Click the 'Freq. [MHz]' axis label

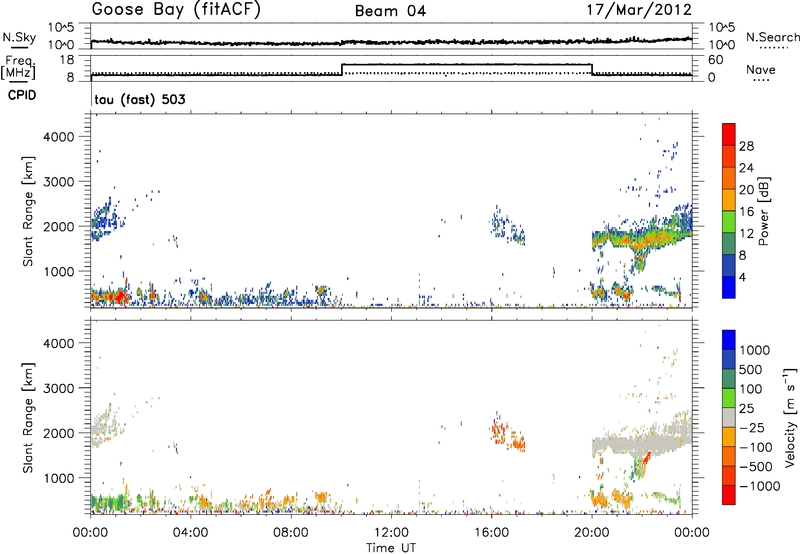(x=19, y=68)
